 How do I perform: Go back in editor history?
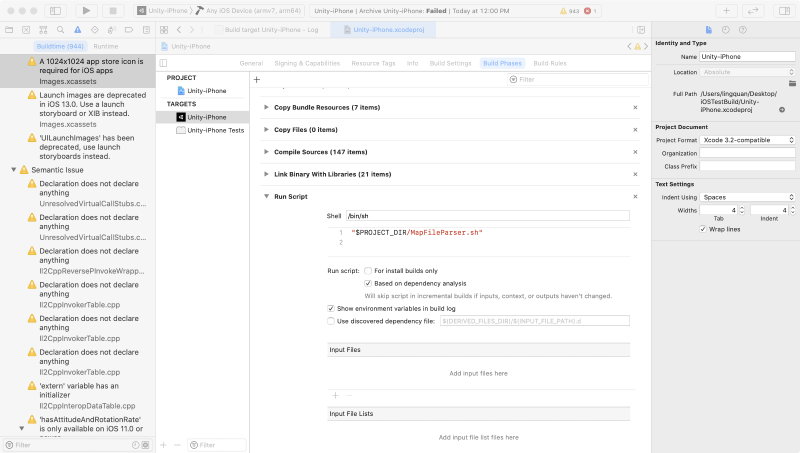click(x=179, y=30)
